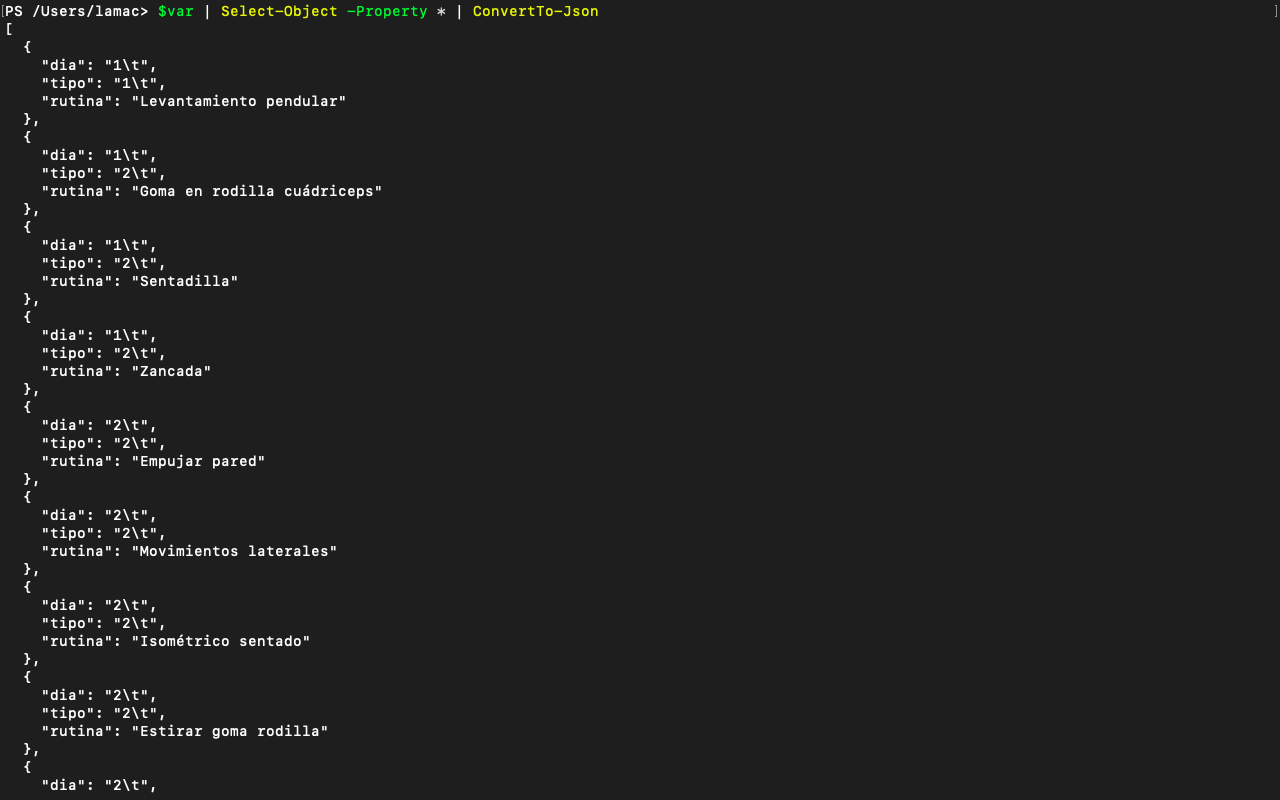Click the "Movimientos laterales" rutina value
This screenshot has height=800, width=1280.
234,551
